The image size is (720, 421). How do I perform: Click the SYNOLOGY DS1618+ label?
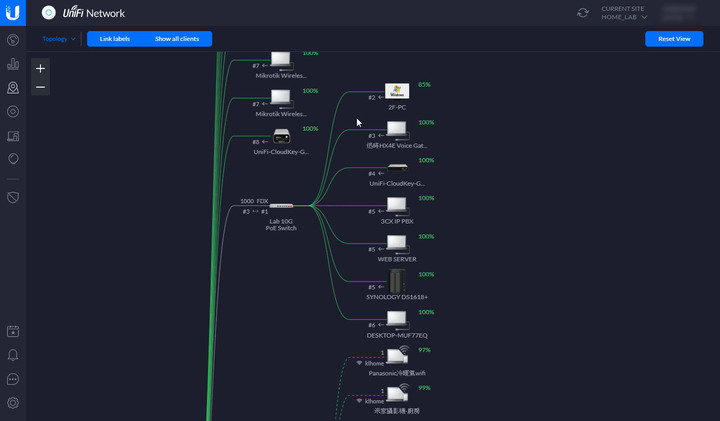point(397,297)
